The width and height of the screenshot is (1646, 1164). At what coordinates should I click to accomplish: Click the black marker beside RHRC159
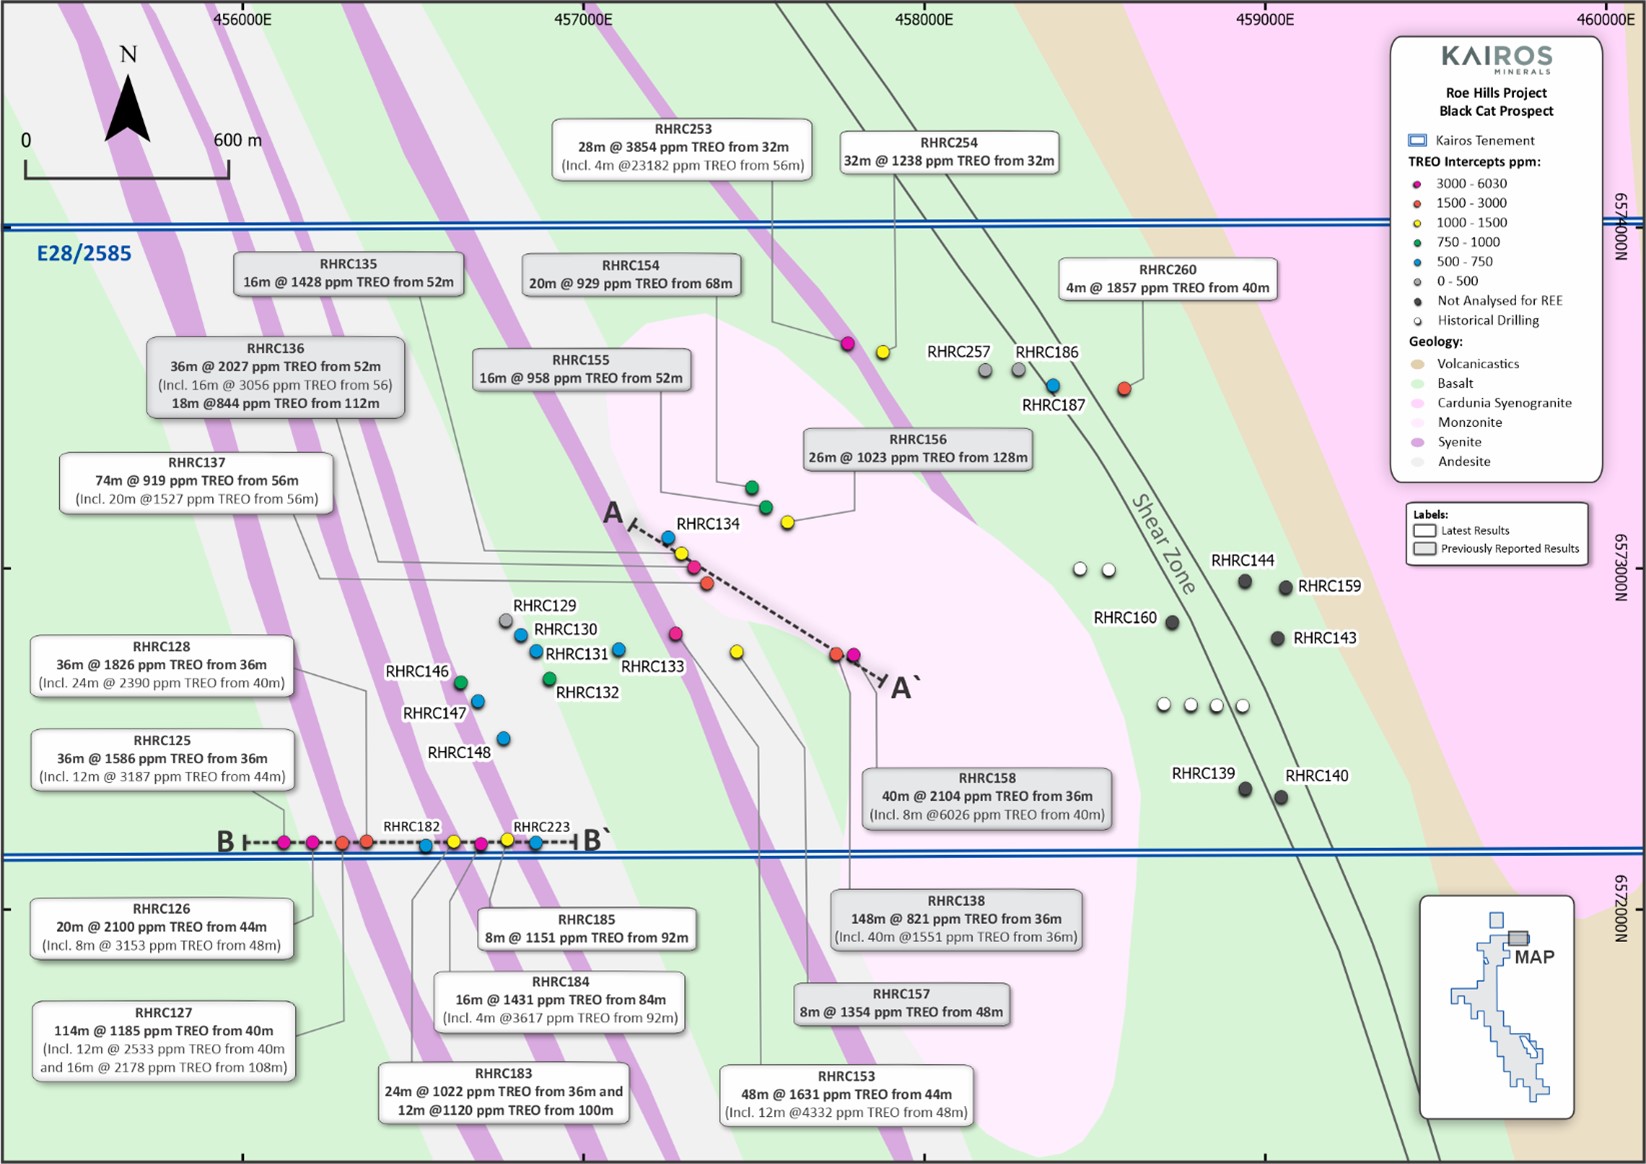pyautogui.click(x=1285, y=588)
